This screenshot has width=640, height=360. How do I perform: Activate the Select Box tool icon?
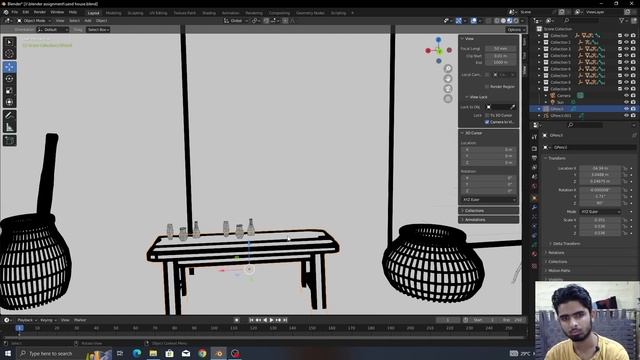(9, 42)
